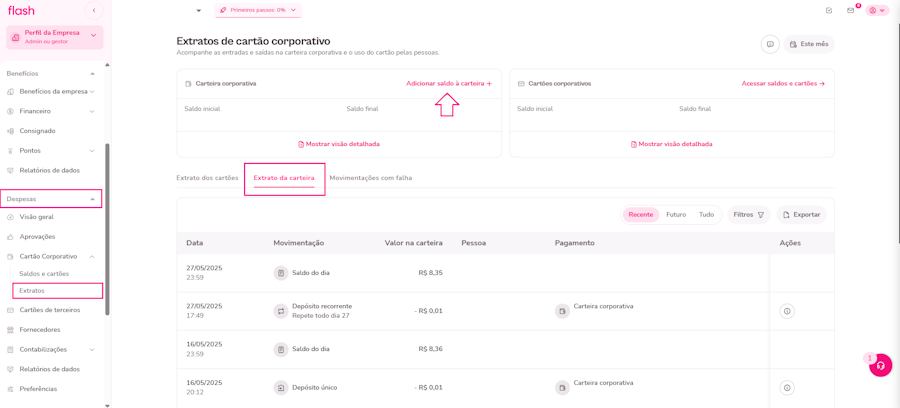
Task: Switch to Extrato da carteira tab
Action: point(284,178)
